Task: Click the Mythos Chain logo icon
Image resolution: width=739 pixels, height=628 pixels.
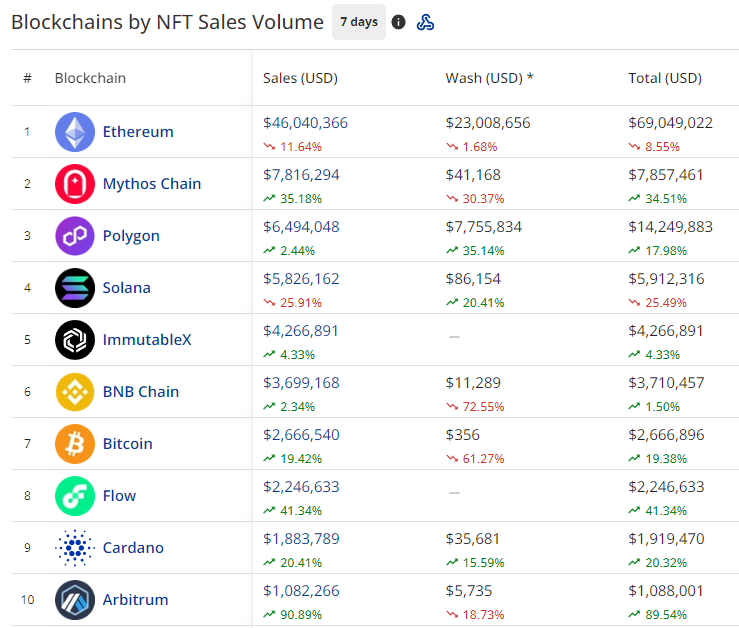Action: point(75,184)
